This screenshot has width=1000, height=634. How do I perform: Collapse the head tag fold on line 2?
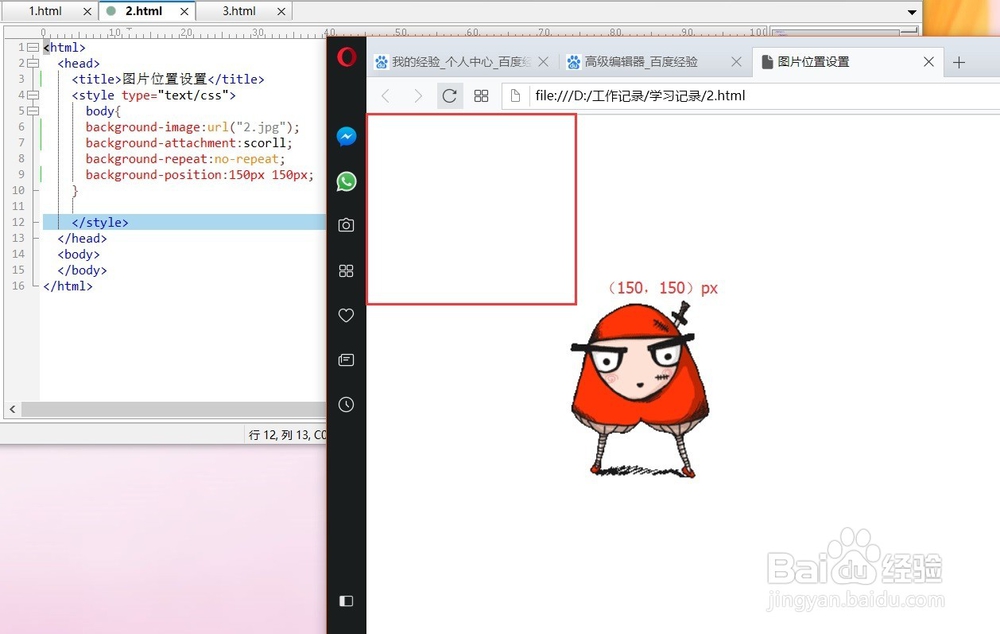(33, 63)
